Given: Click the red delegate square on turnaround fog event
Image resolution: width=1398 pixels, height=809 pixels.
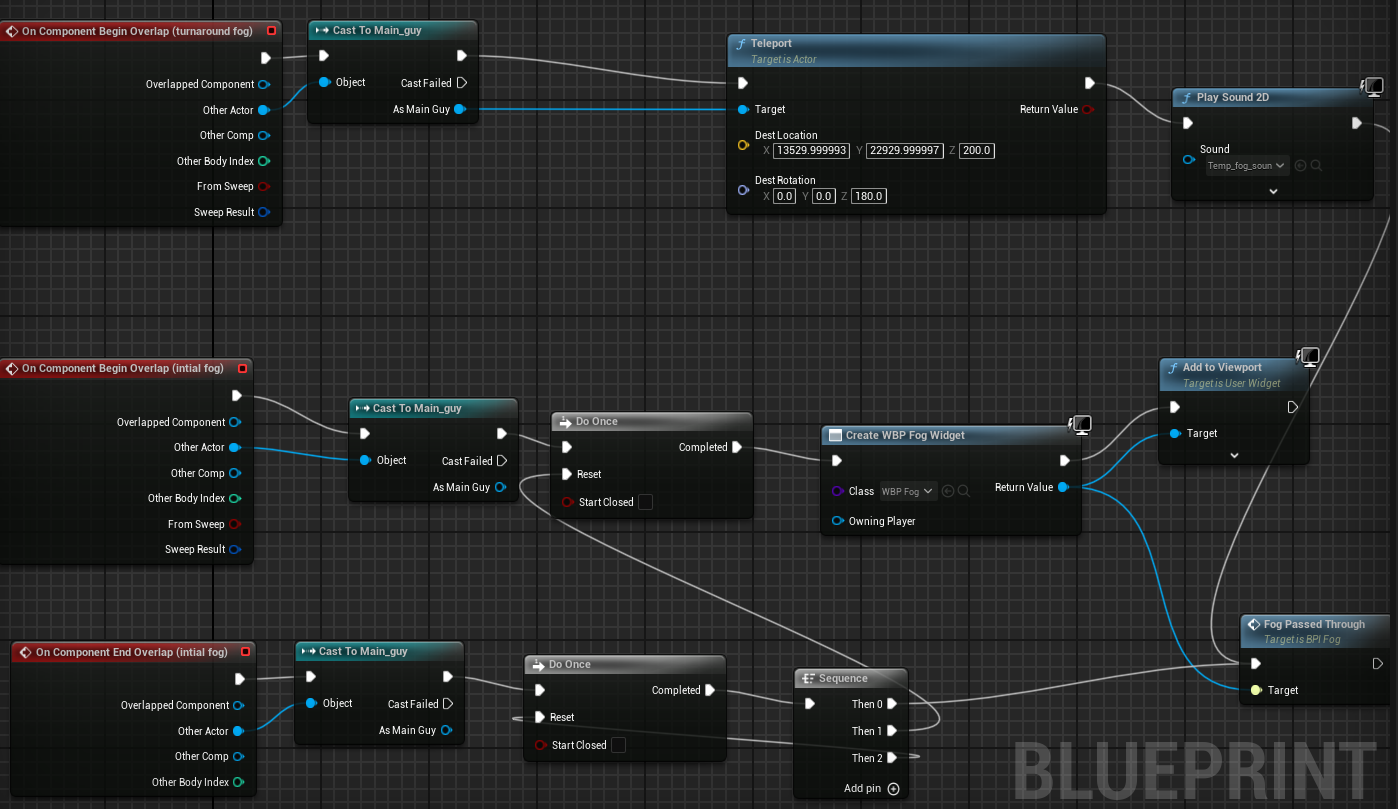Looking at the screenshot, I should point(271,31).
